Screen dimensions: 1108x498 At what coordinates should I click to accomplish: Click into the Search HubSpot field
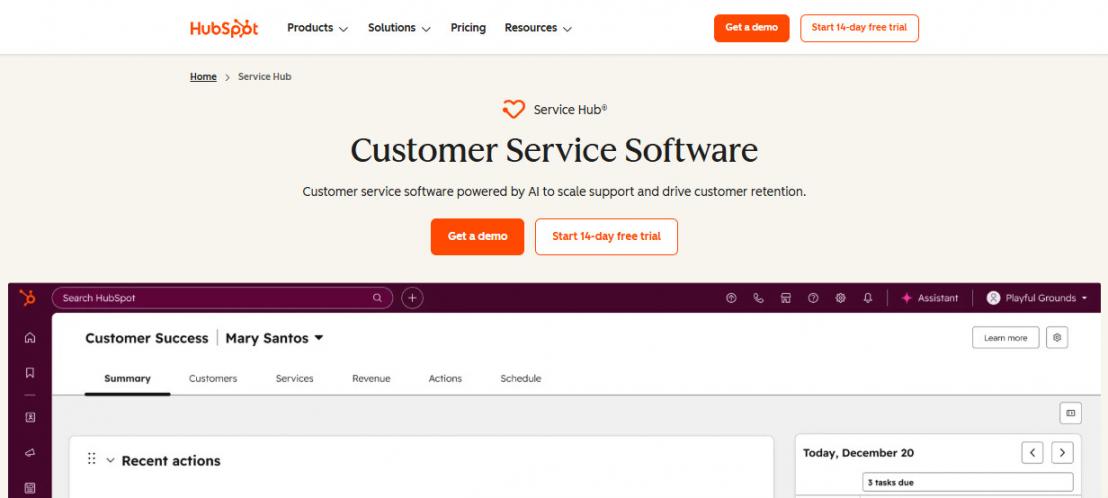[222, 298]
